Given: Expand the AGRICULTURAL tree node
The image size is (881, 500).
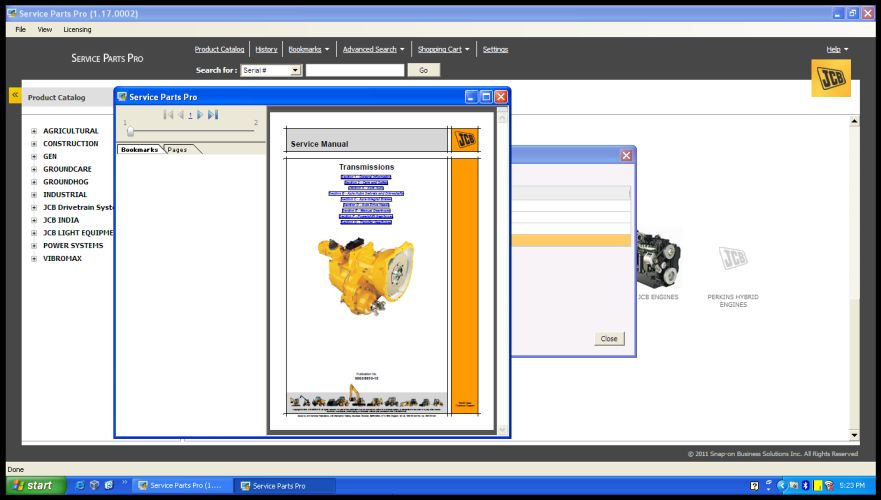Looking at the screenshot, I should pos(34,131).
